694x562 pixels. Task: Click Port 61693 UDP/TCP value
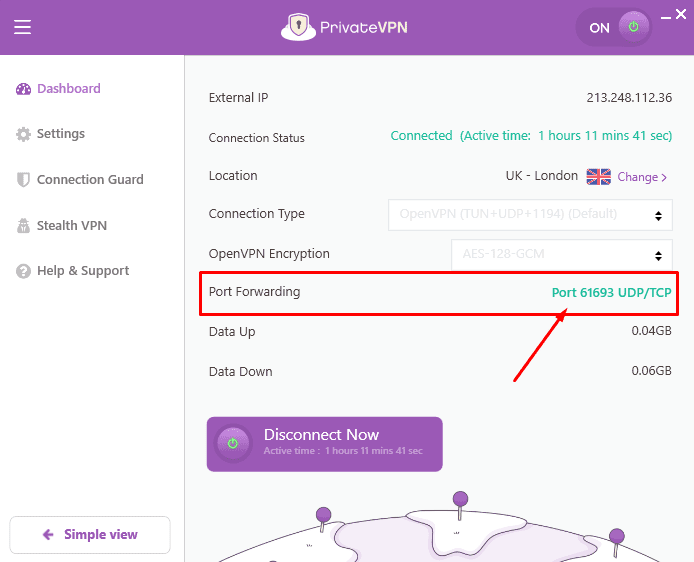coord(611,293)
